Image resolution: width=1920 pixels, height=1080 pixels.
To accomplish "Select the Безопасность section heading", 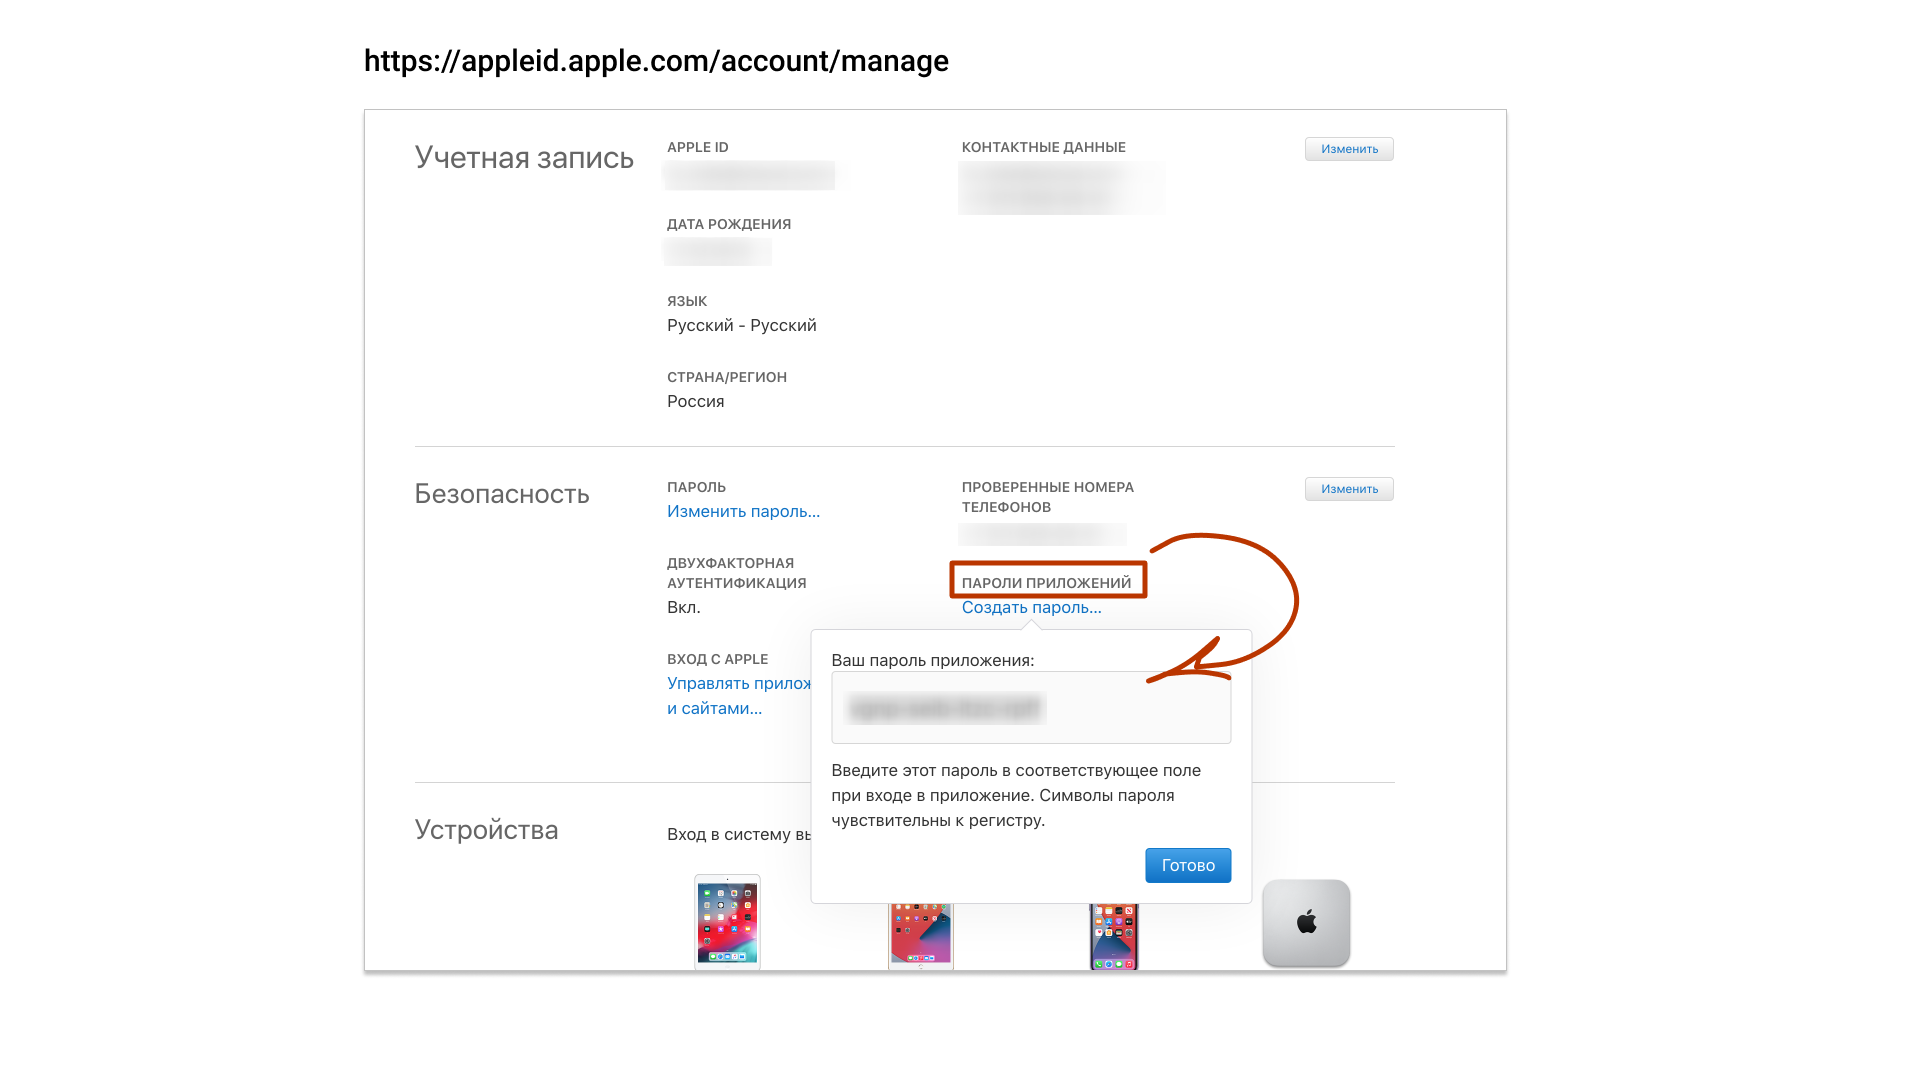I will coord(502,494).
